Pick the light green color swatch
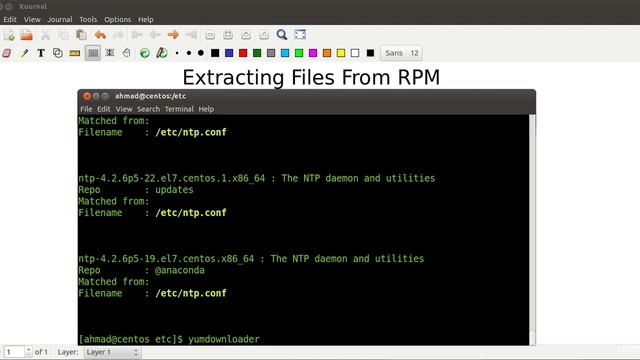 pyautogui.click(x=299, y=53)
